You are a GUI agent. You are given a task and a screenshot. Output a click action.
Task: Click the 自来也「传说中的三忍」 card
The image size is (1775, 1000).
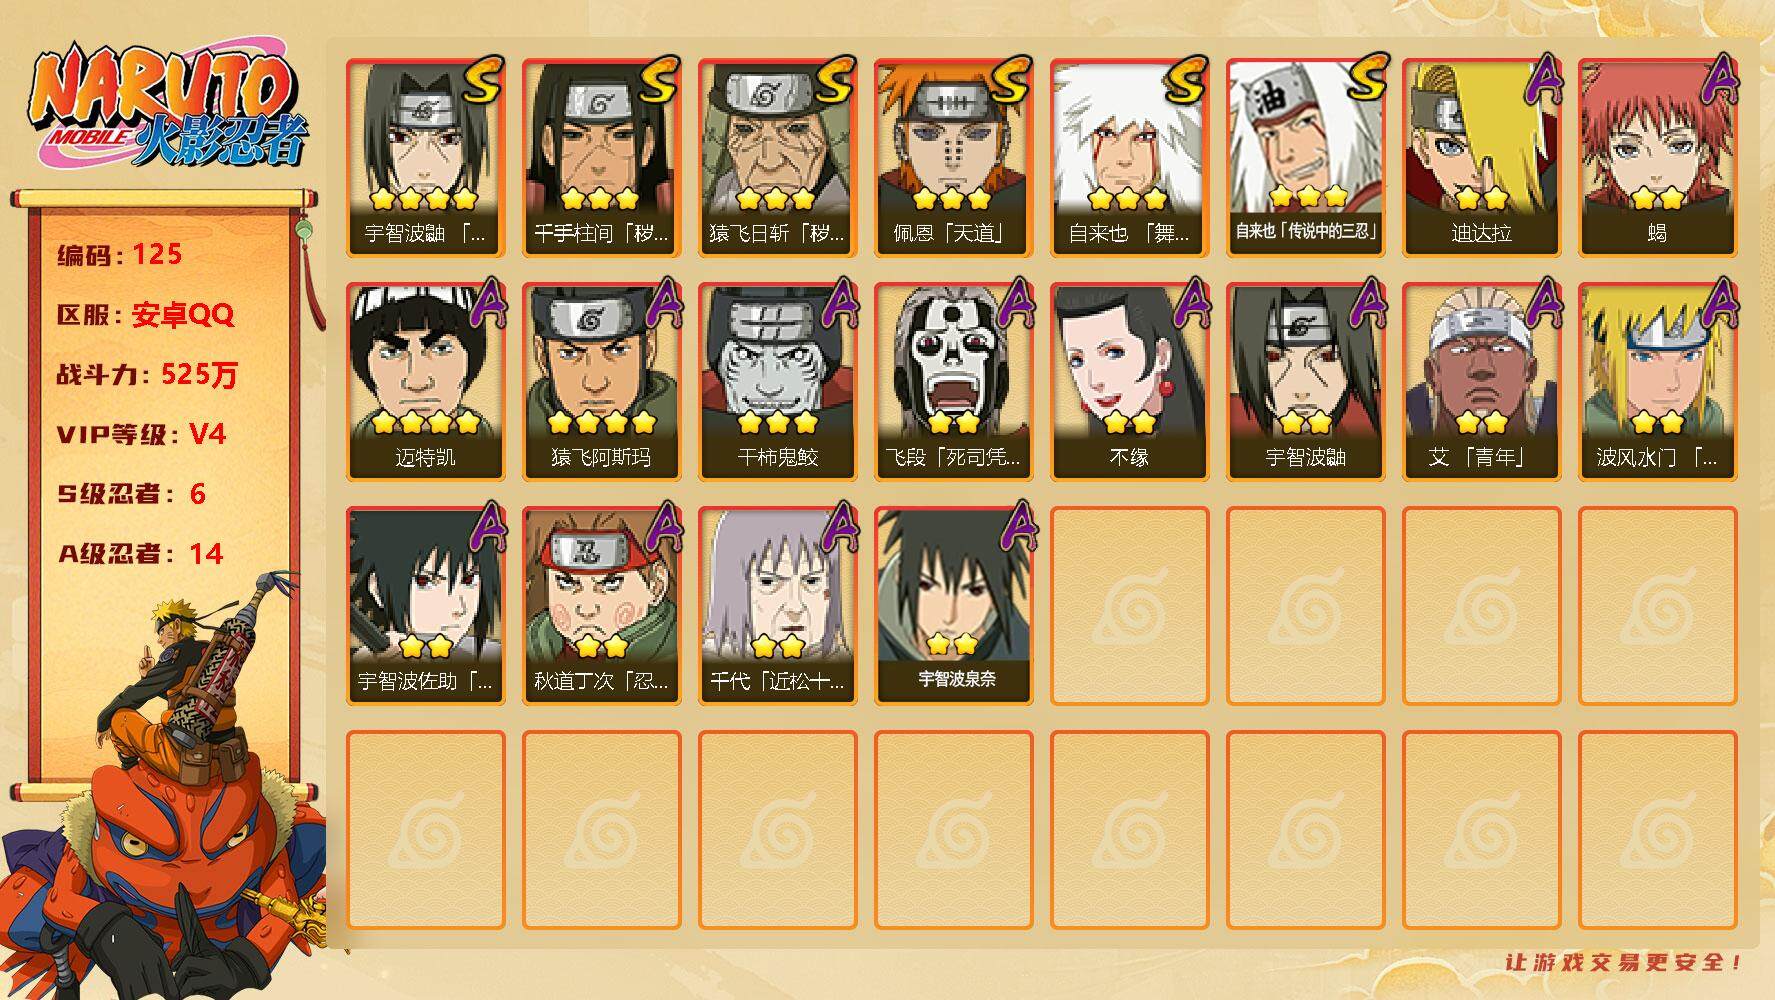[x=1305, y=158]
